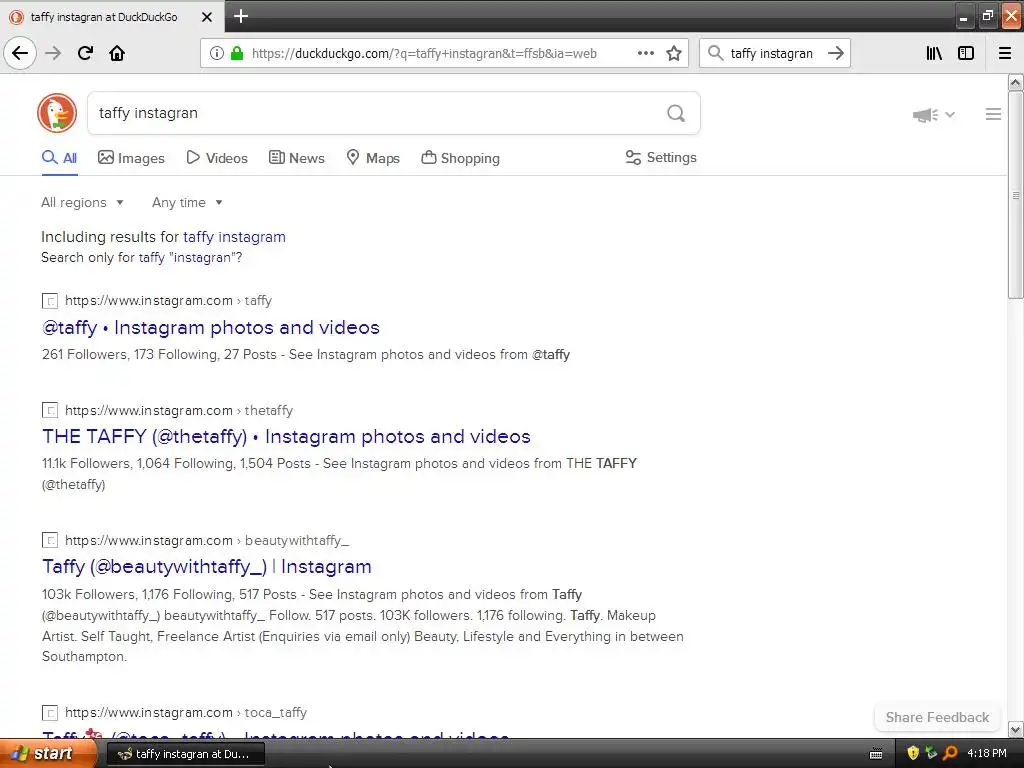Screen dimensions: 1024x768
Task: Switch to the Shopping tab
Action: pos(460,158)
